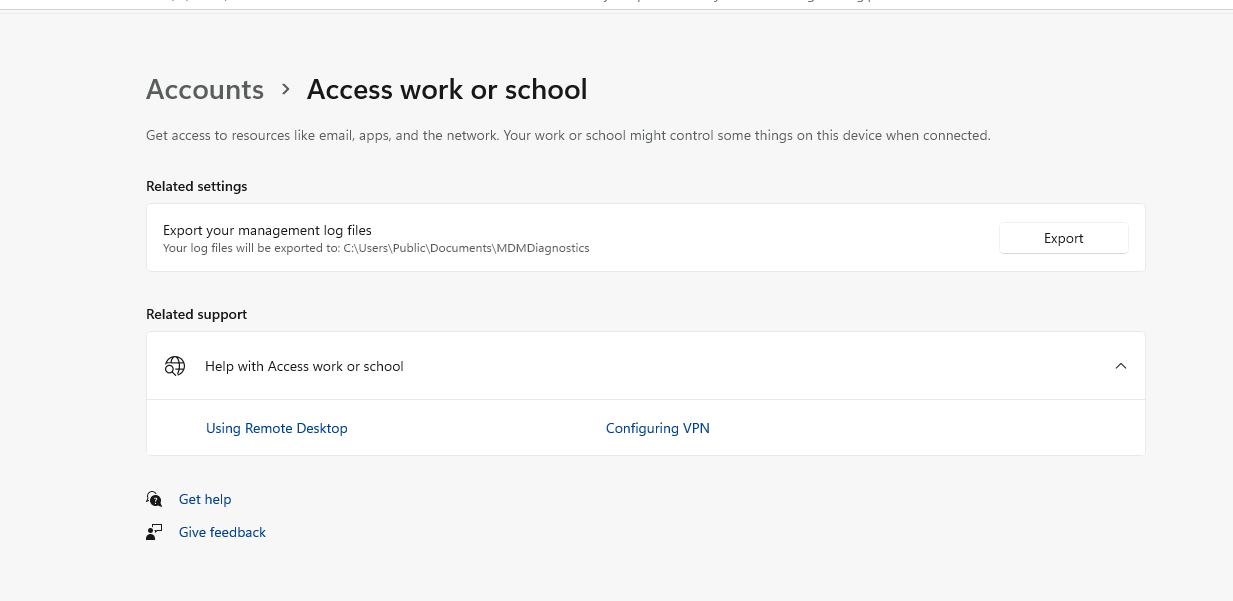Click the Export your management log files text
The image size is (1233, 601).
267,230
